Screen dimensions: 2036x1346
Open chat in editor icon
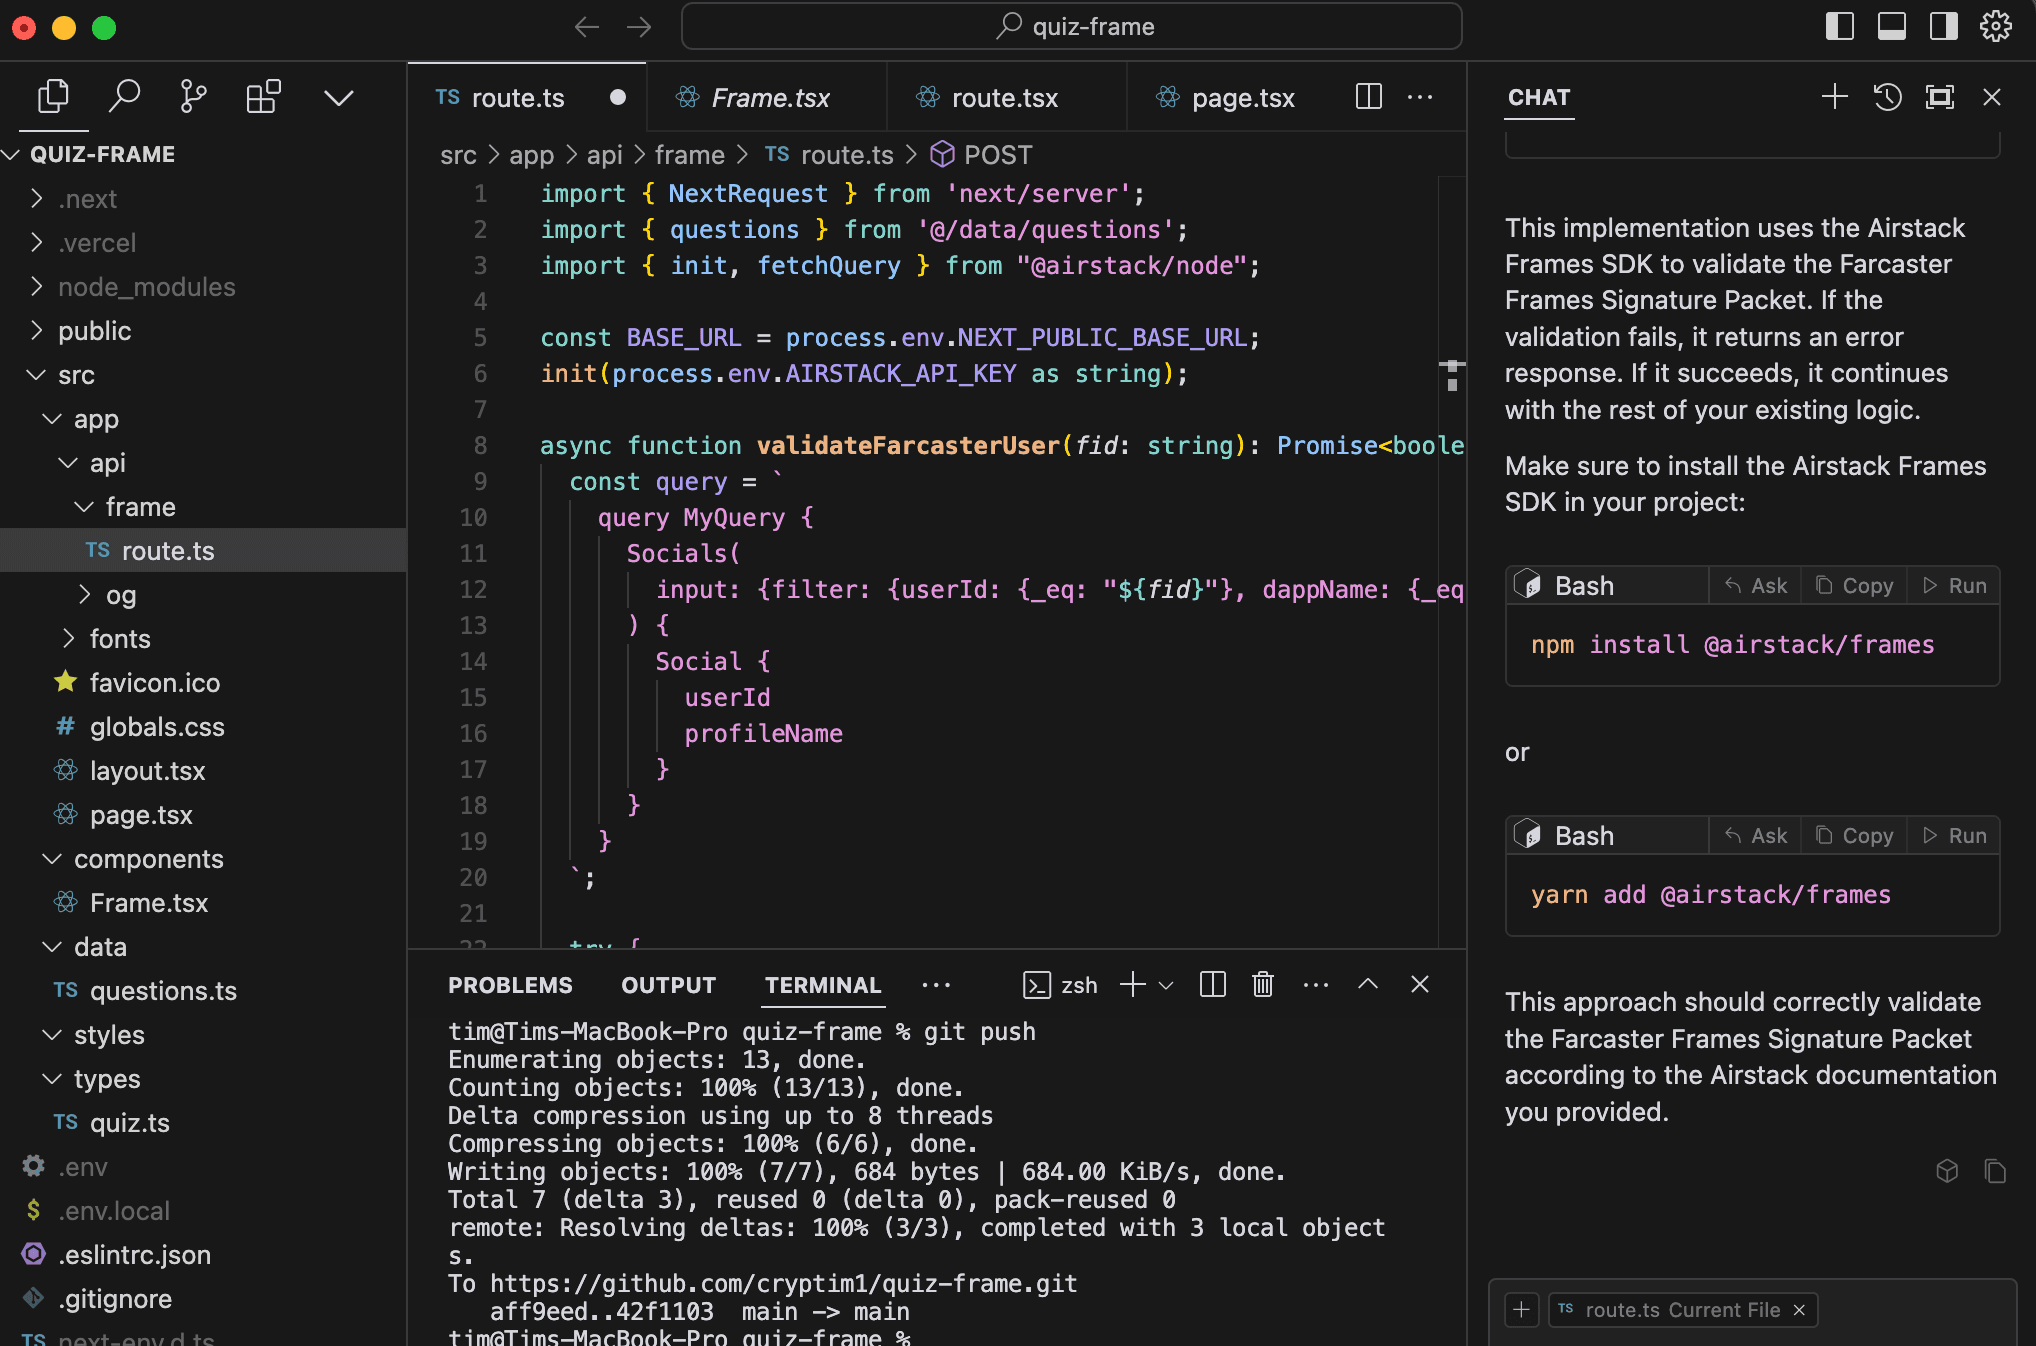point(1940,97)
